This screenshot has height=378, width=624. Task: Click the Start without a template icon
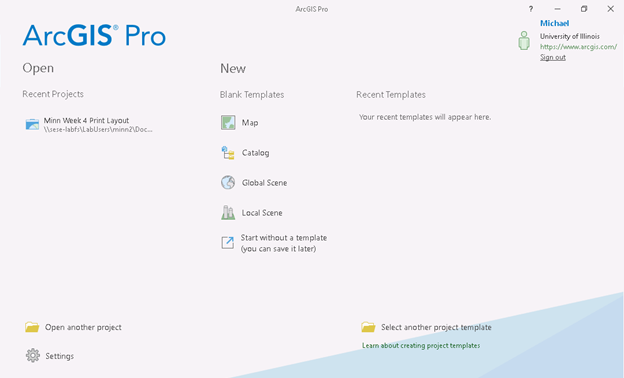(228, 243)
